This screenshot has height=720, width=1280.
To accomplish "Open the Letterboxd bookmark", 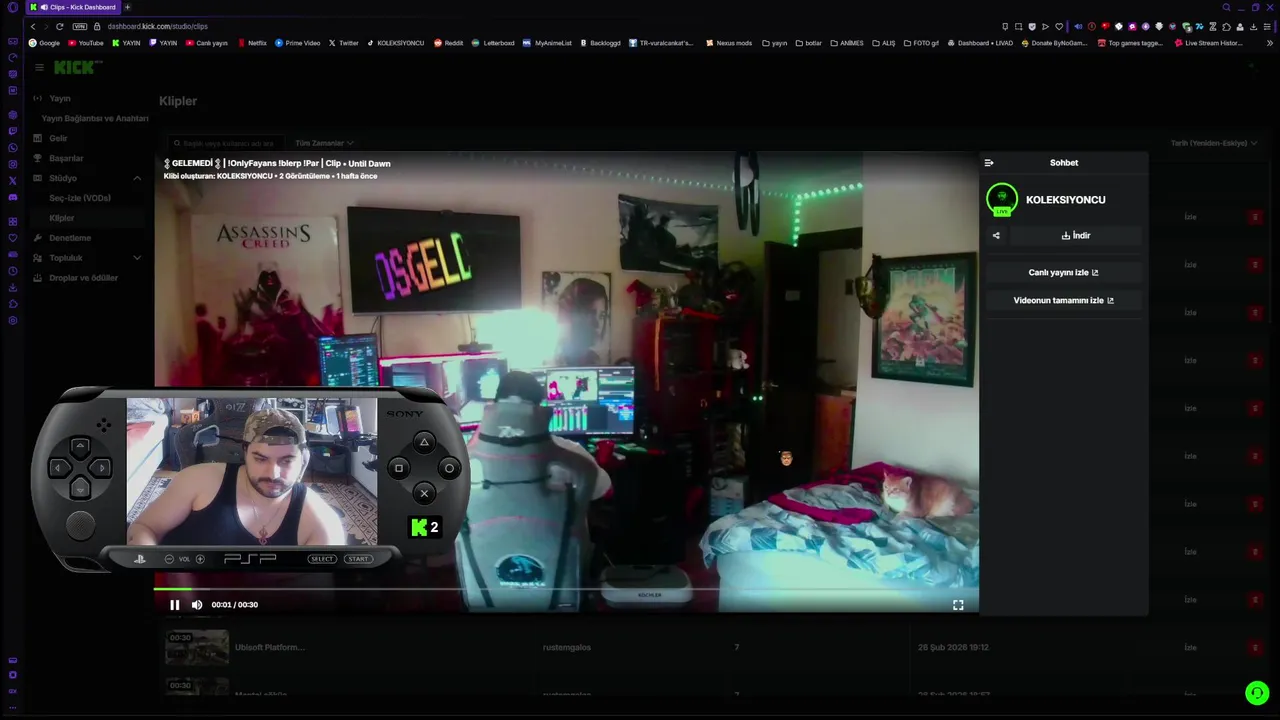I will (493, 43).
